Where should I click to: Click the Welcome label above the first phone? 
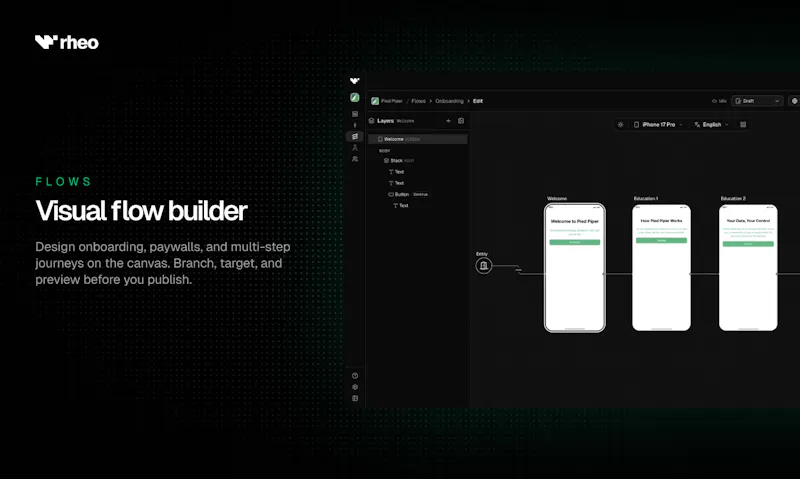tap(557, 198)
